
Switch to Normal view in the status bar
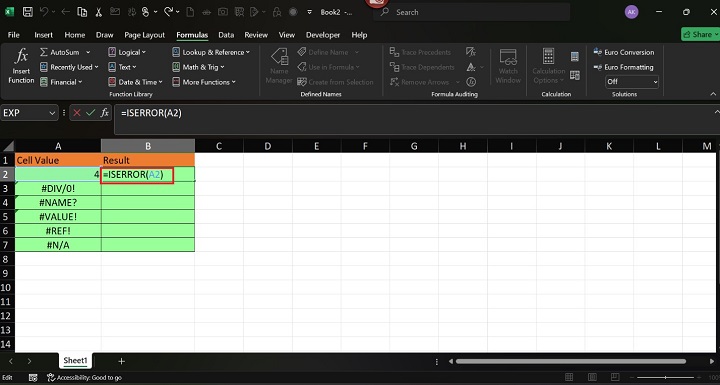[569, 378]
